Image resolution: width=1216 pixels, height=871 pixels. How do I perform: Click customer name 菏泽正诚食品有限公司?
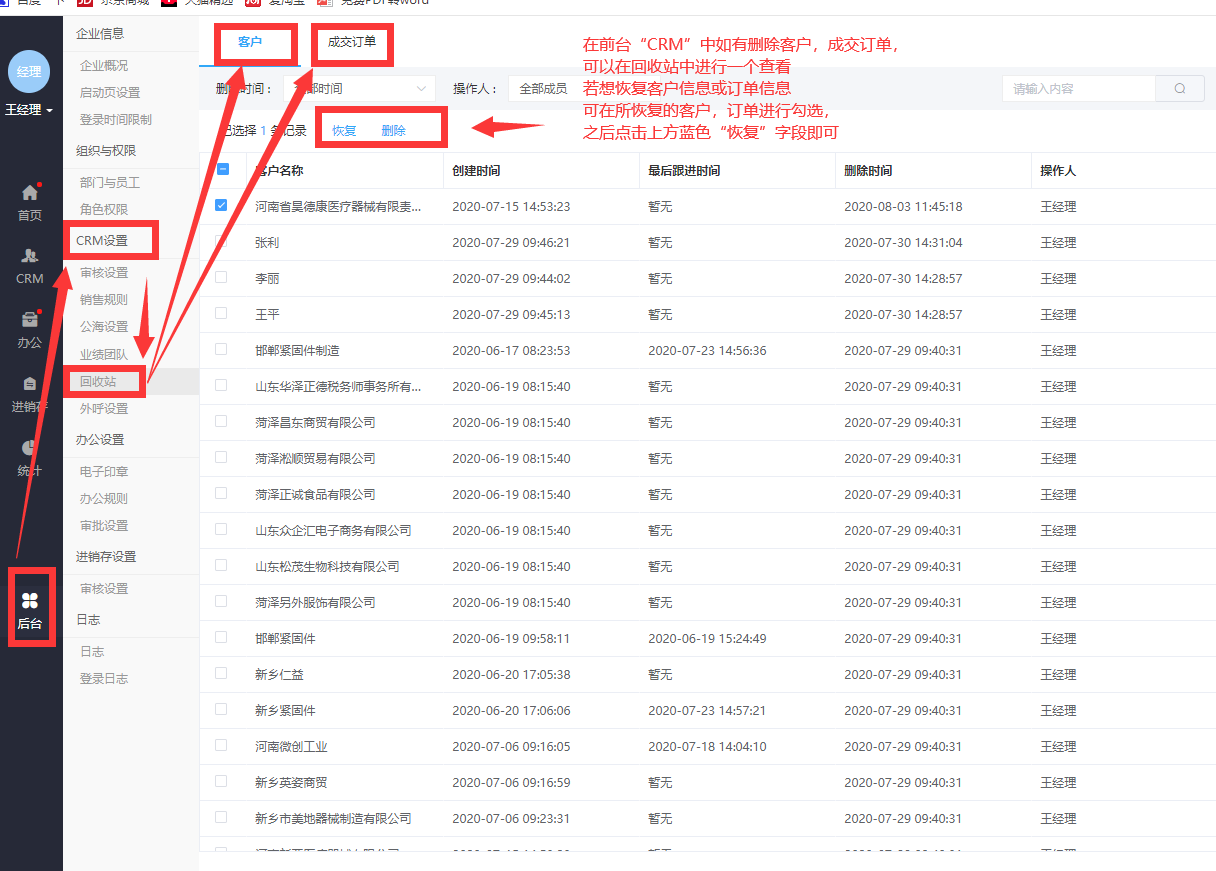click(315, 494)
